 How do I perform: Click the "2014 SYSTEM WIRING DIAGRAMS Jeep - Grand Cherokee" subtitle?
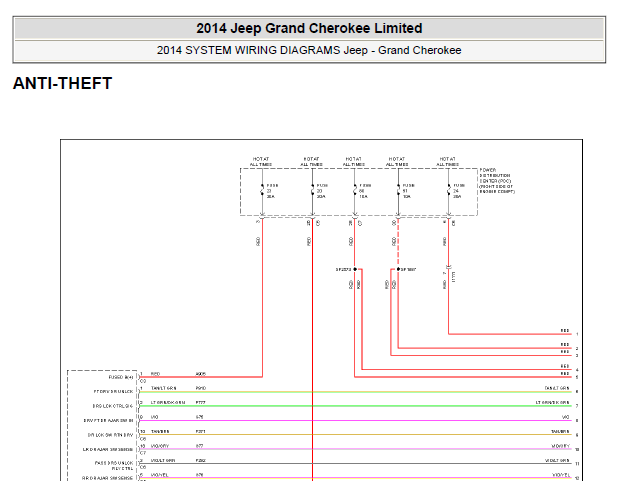pyautogui.click(x=309, y=50)
